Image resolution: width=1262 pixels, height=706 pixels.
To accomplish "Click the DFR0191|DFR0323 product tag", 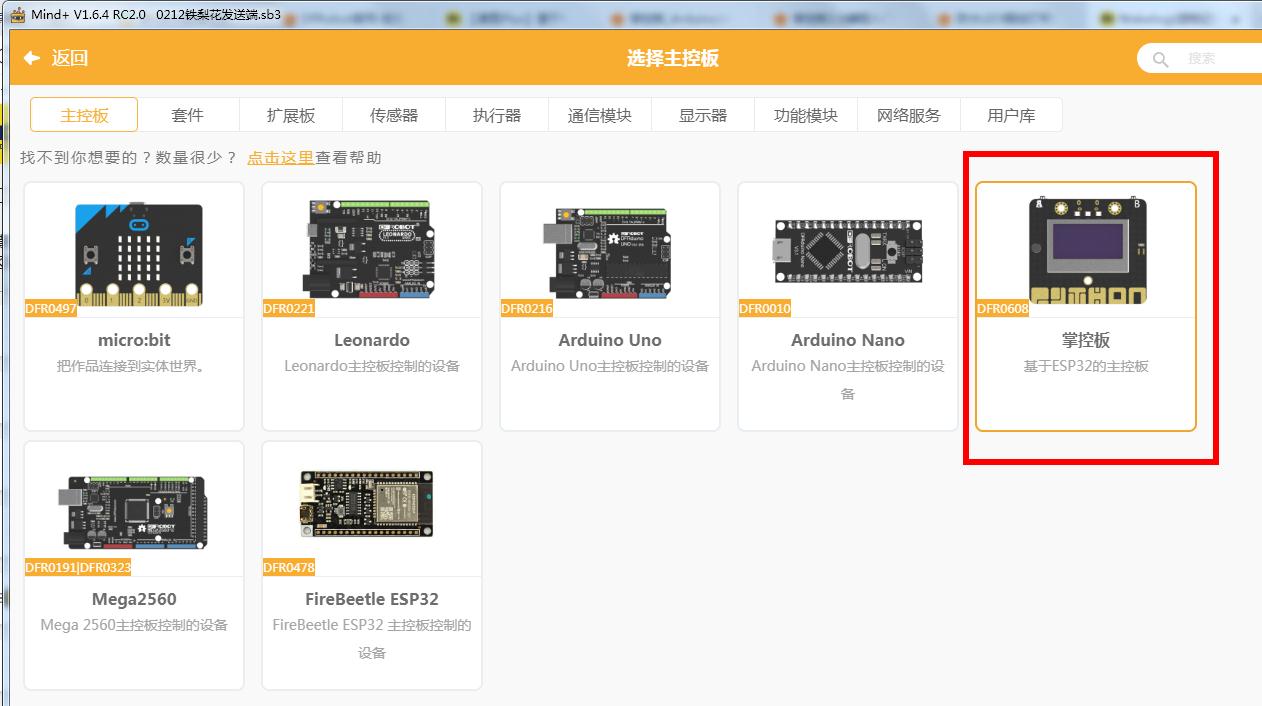I will click(x=78, y=567).
